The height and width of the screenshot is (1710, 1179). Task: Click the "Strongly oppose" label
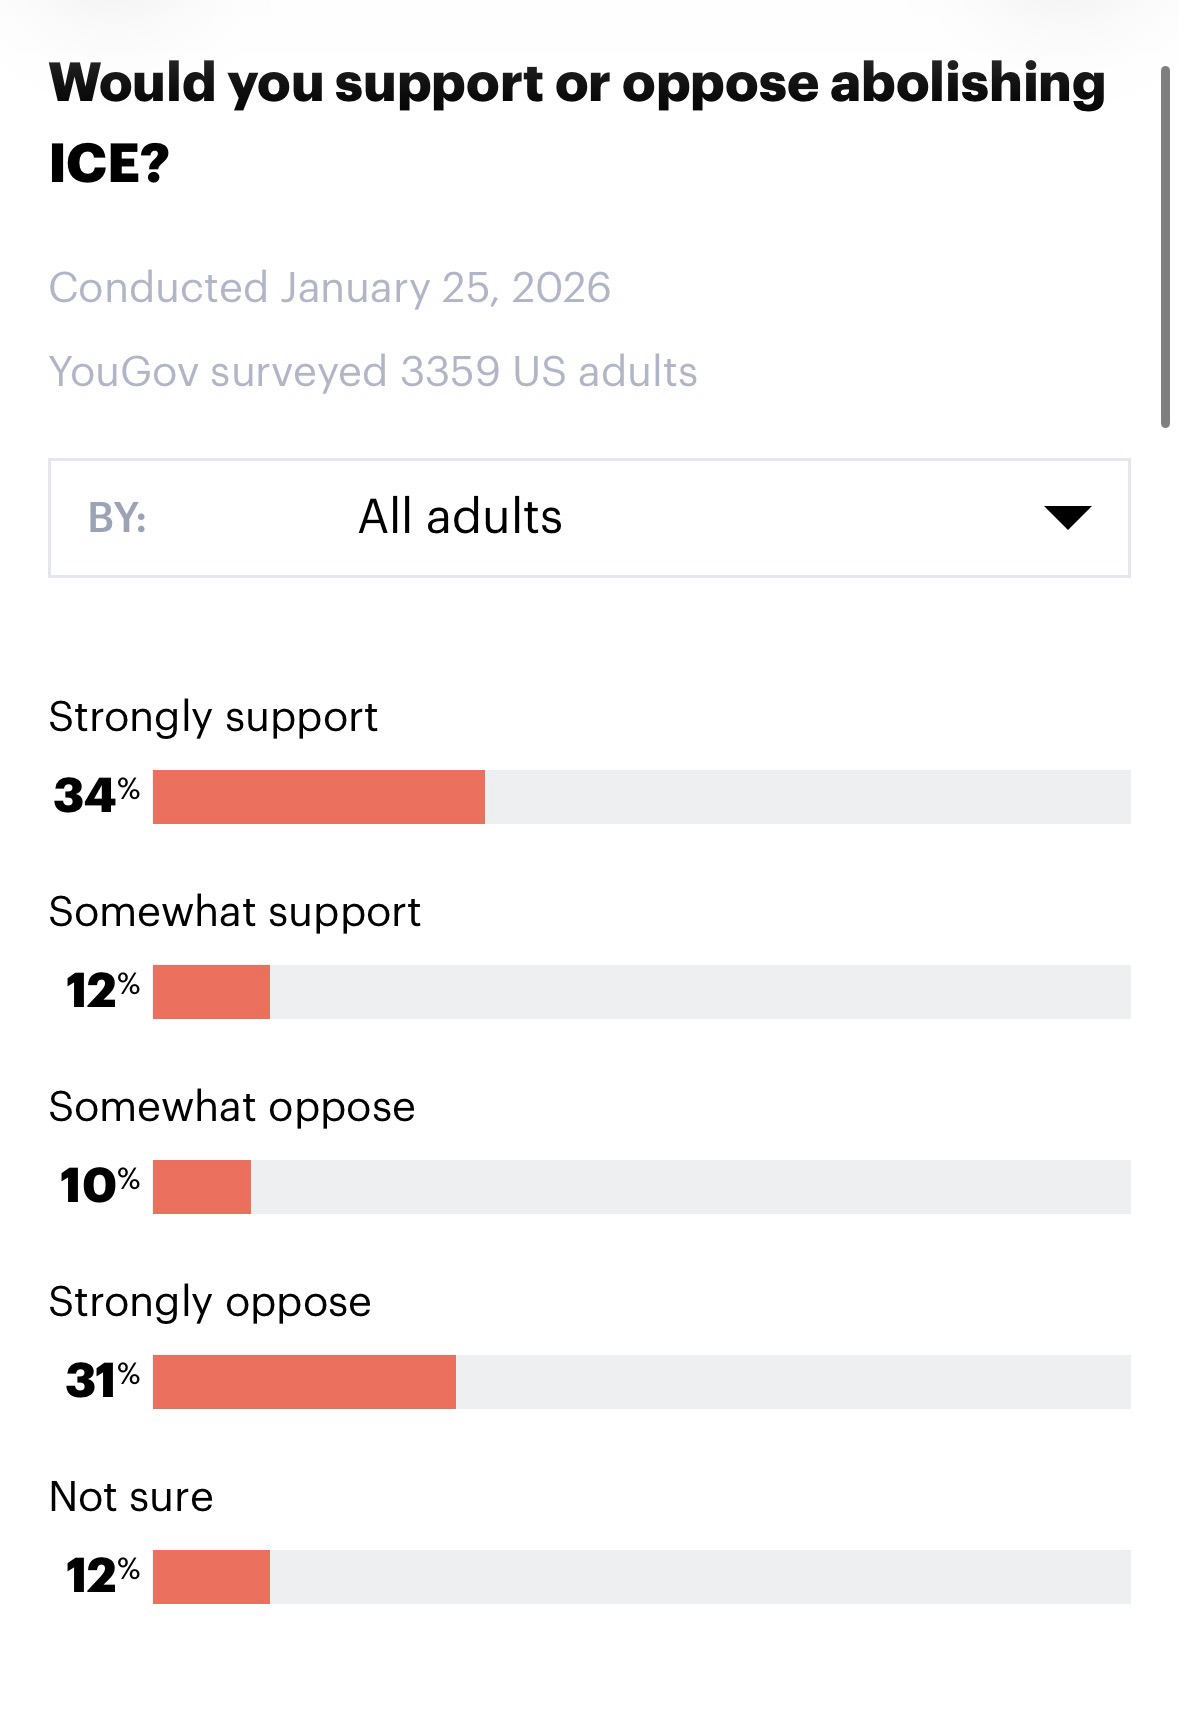coord(210,1302)
